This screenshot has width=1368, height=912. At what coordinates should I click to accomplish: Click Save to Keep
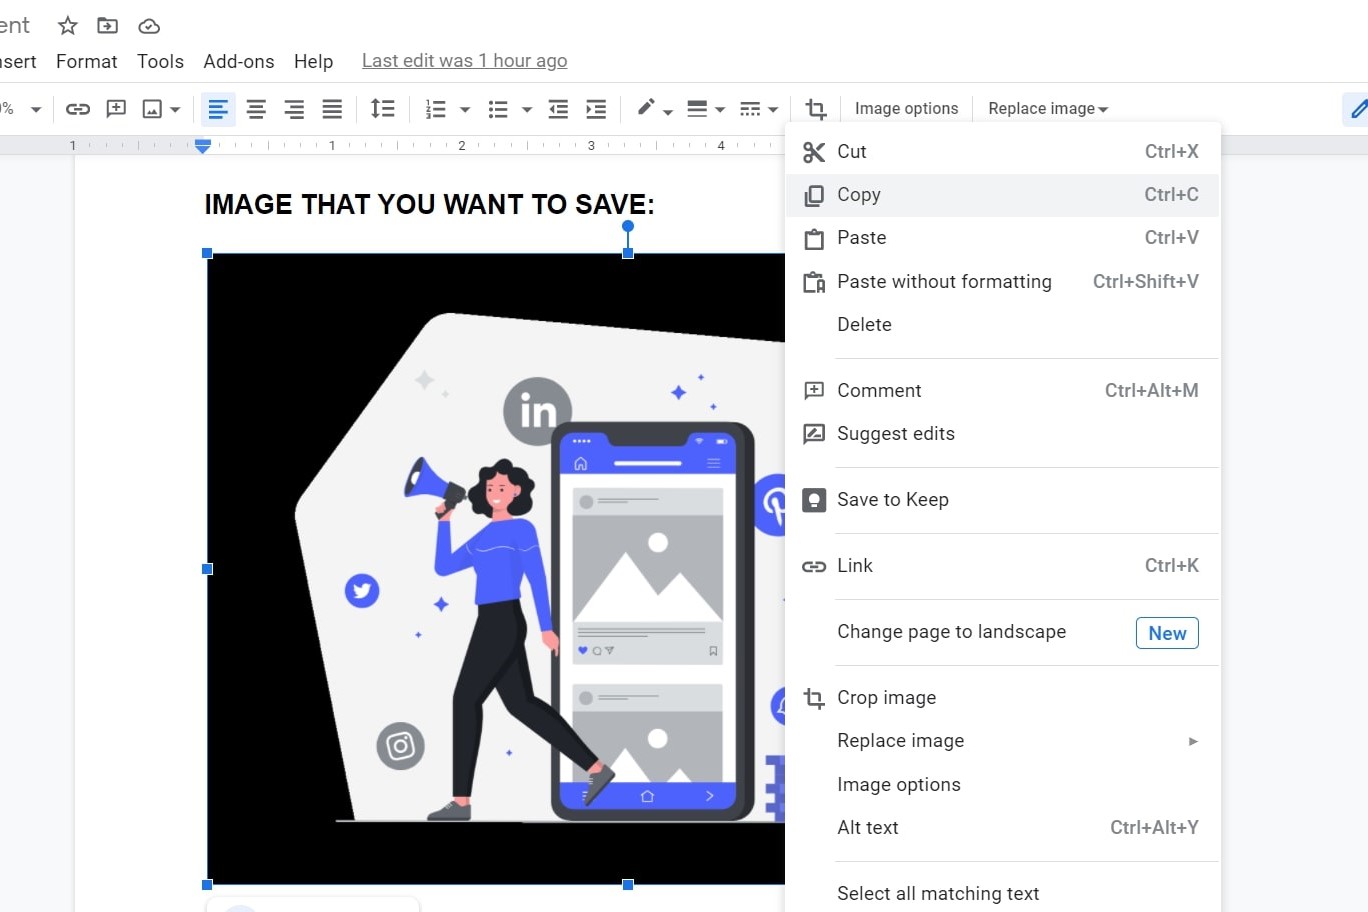1002,500
